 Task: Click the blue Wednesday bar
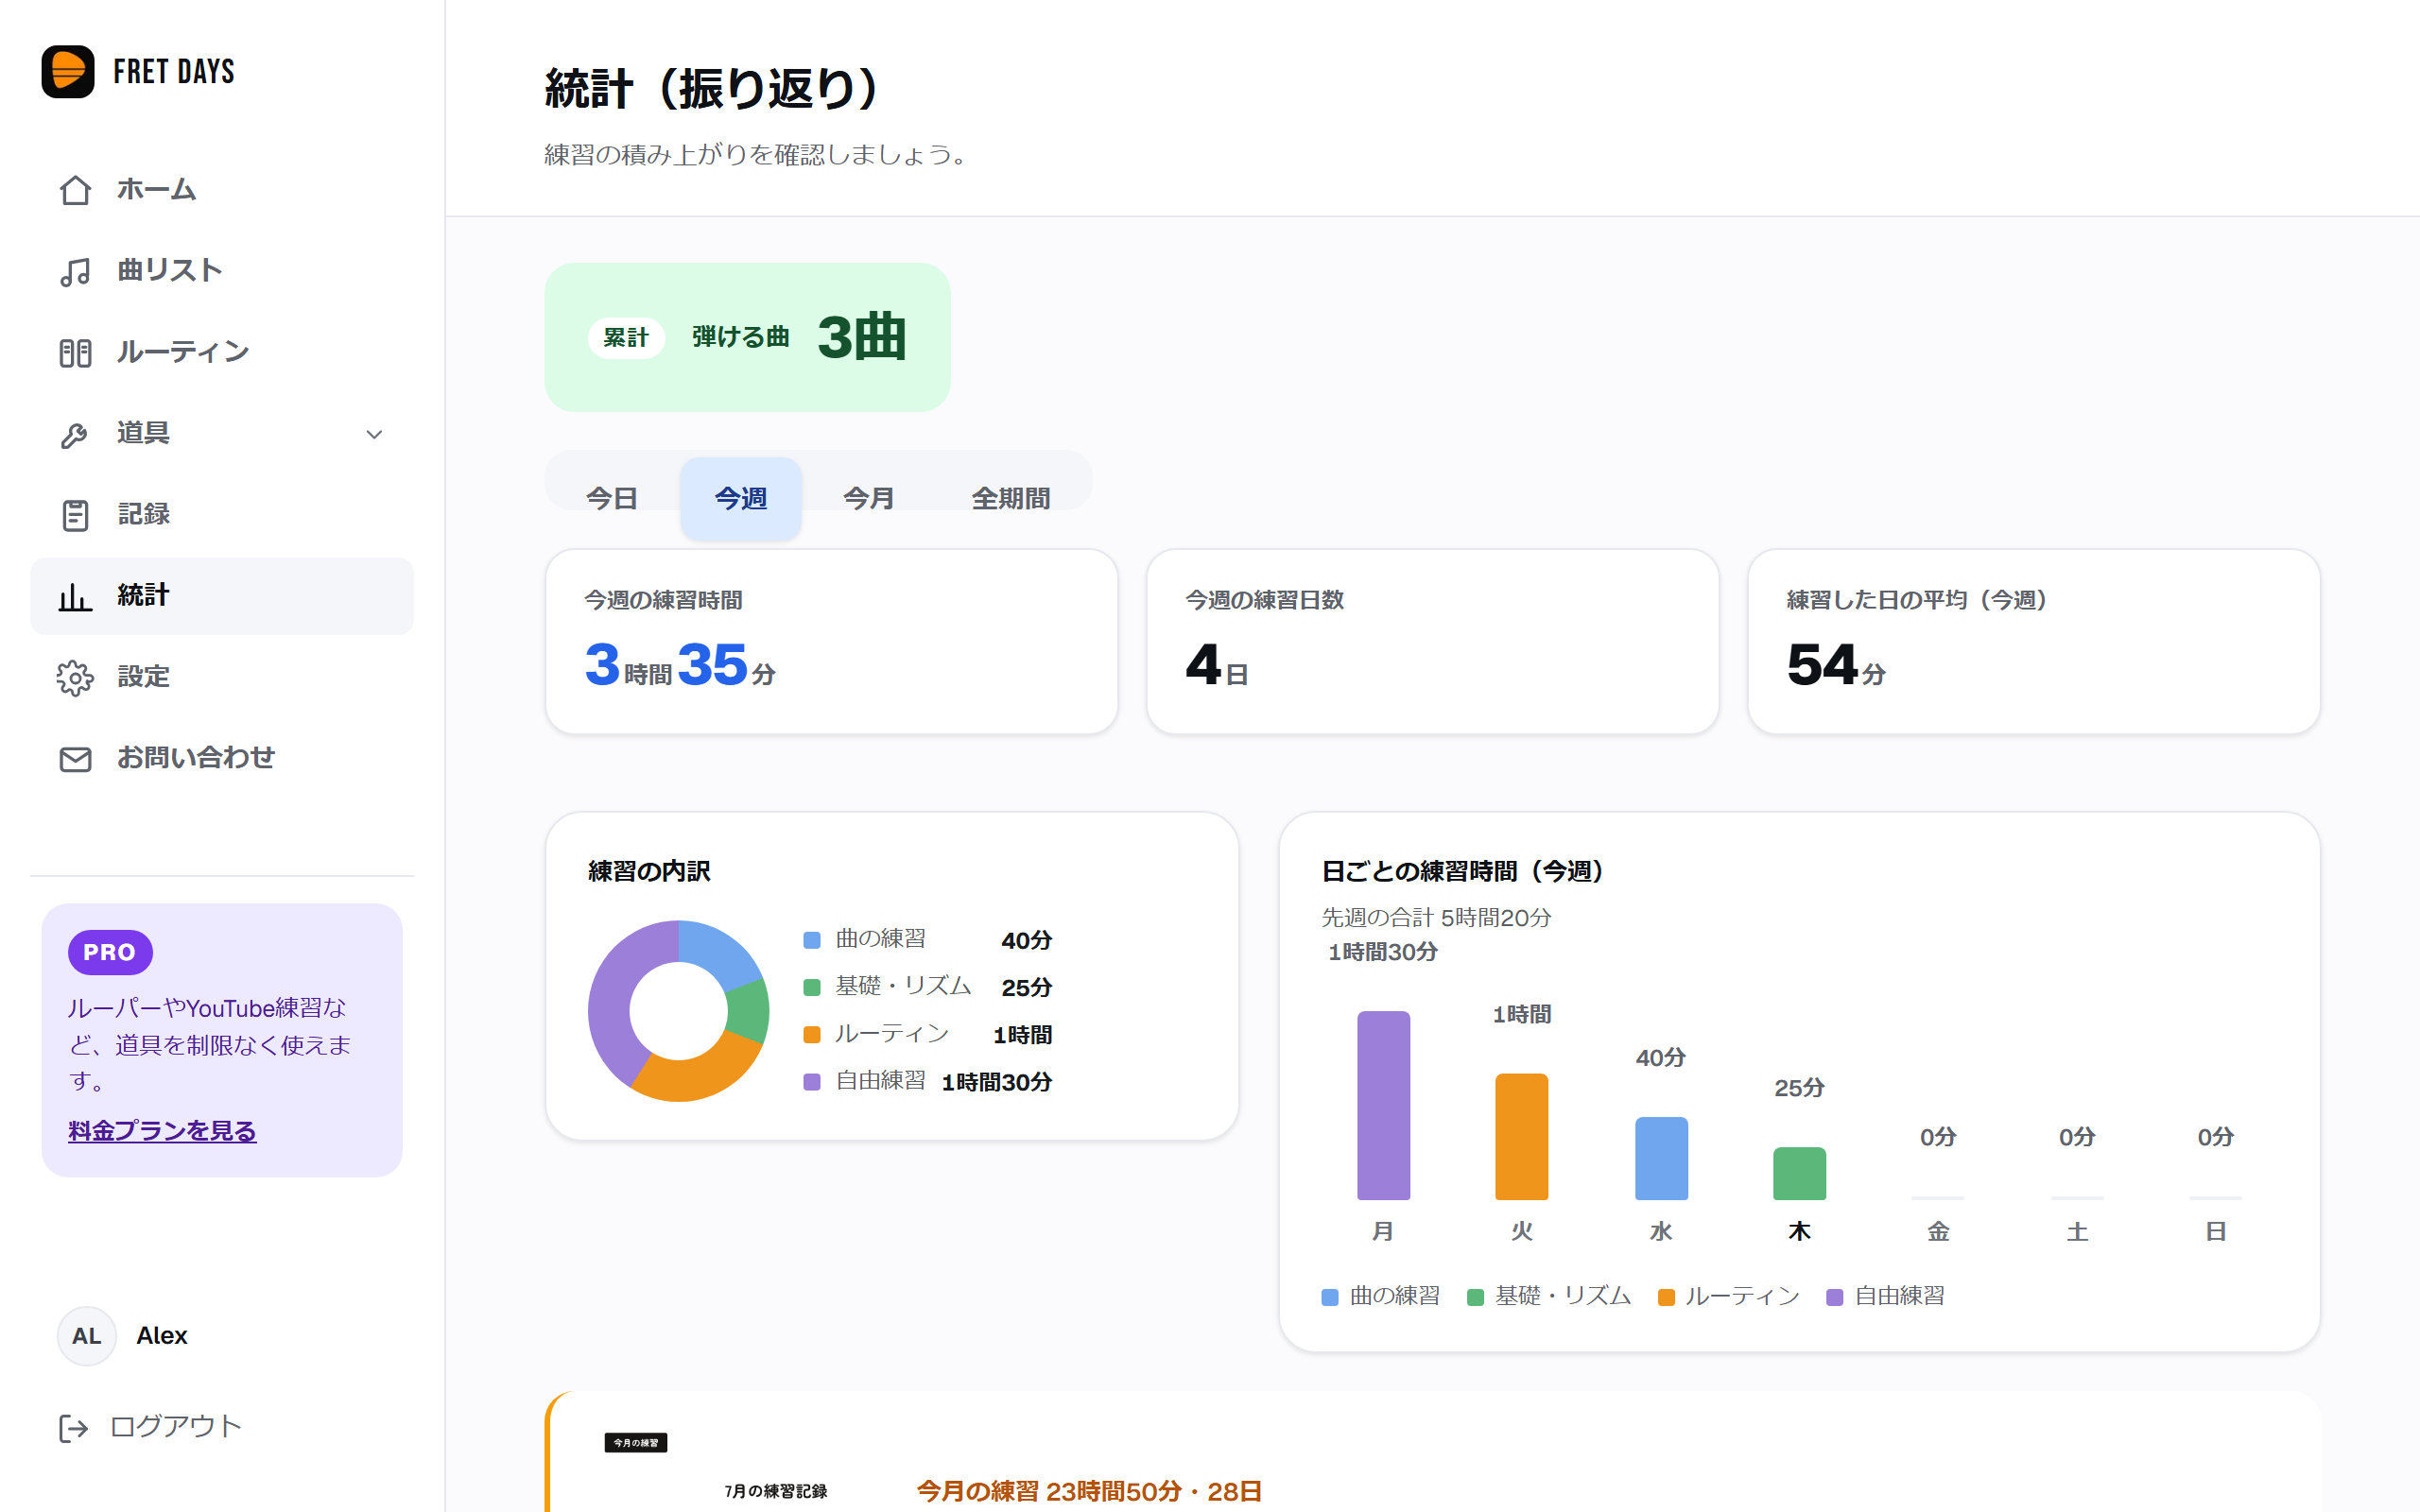1661,1158
